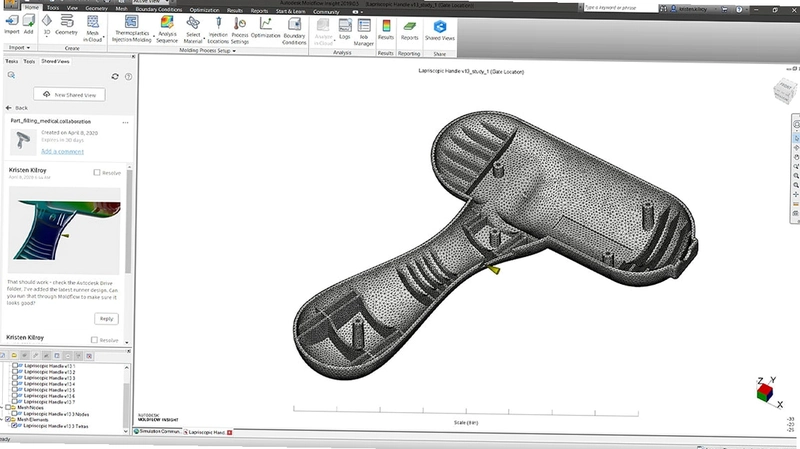800x449 pixels.
Task: Switch to the Tasks panel tab
Action: 11,61
